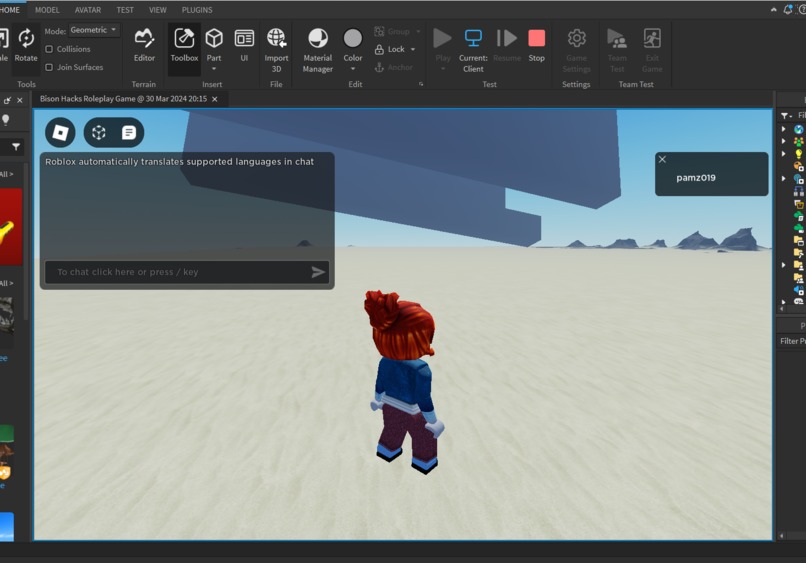Open the Mode Geometric dropdown

coord(93,30)
